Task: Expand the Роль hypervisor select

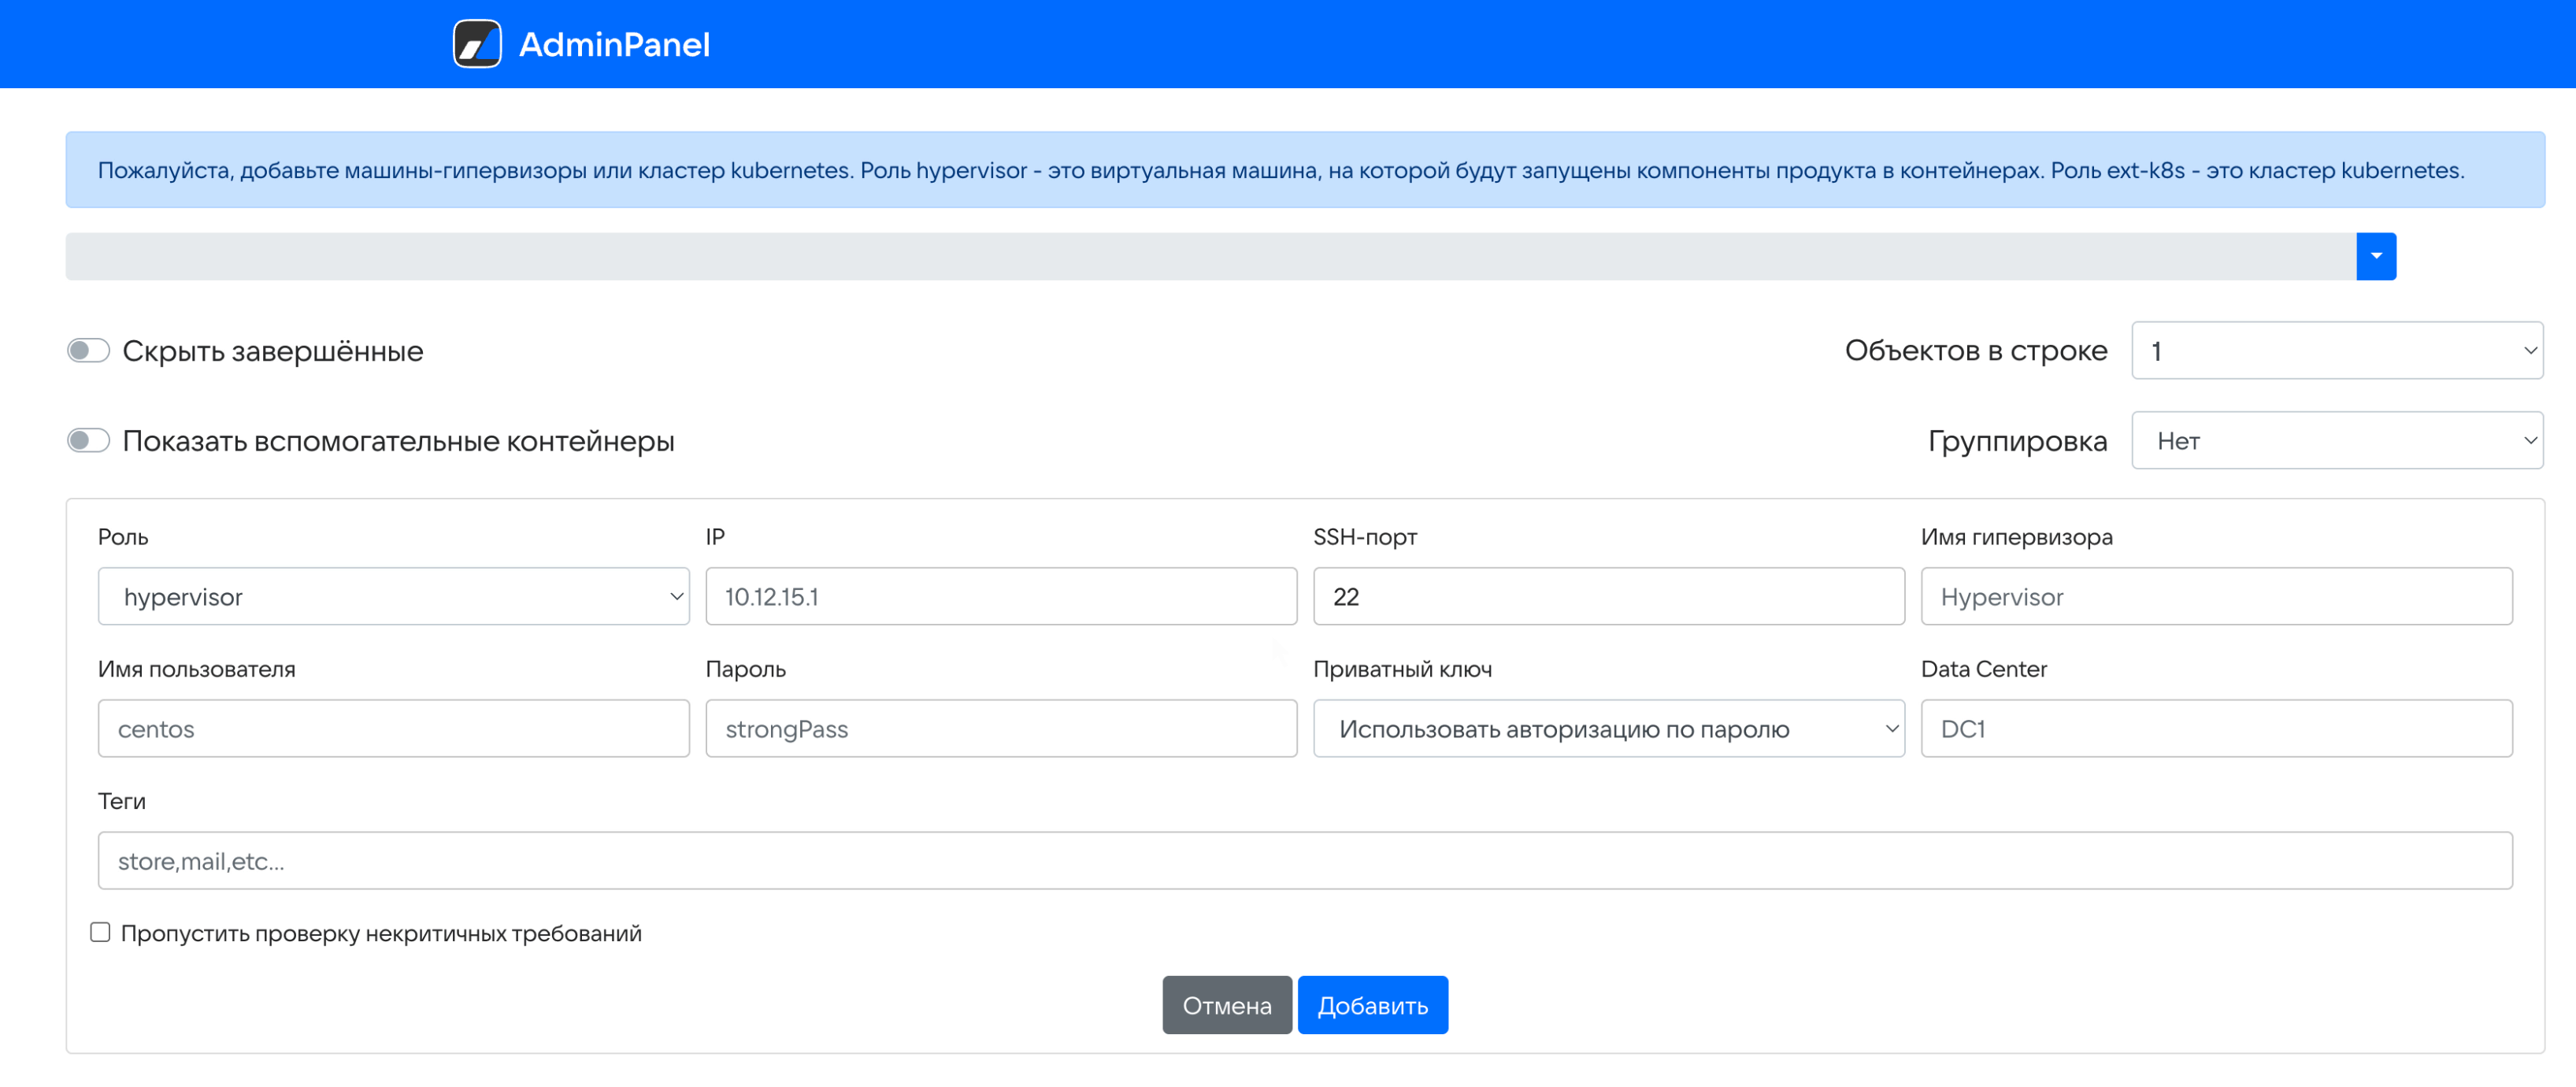Action: [x=393, y=597]
